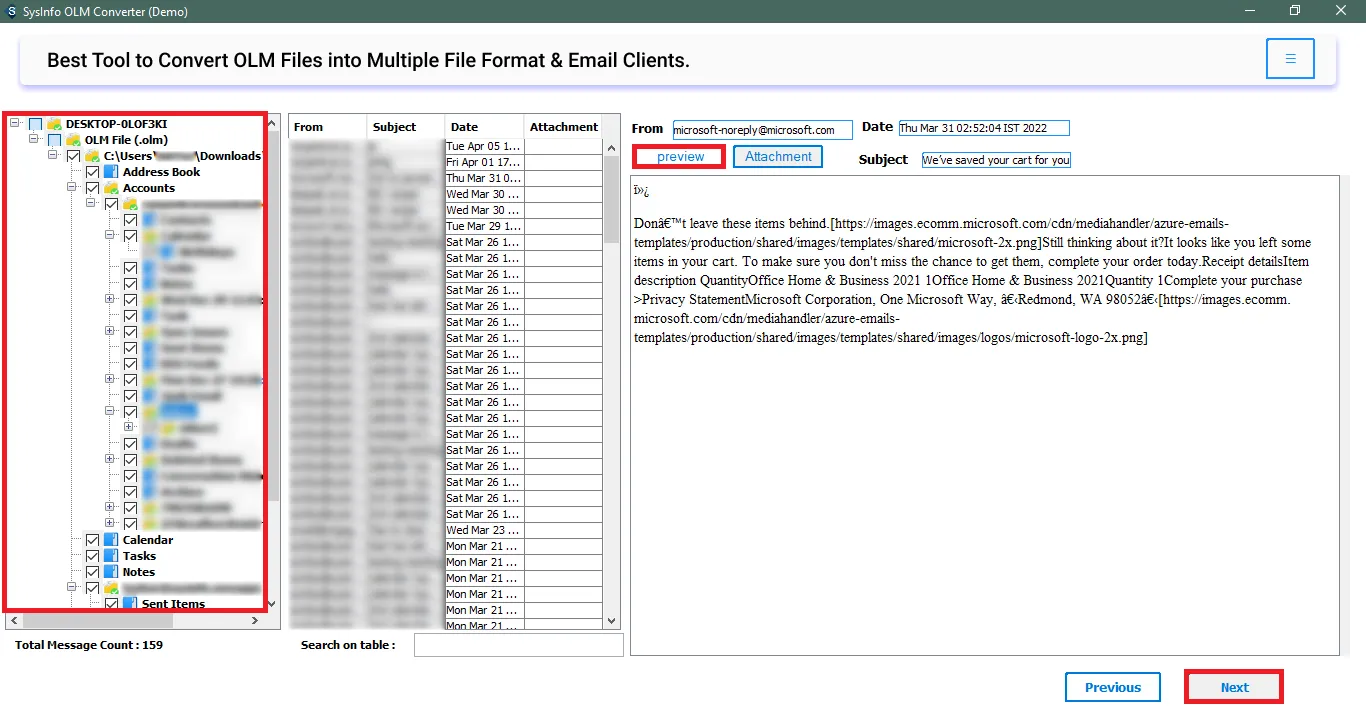The width and height of the screenshot is (1366, 728).
Task: Switch to the Attachment tab
Action: point(777,157)
